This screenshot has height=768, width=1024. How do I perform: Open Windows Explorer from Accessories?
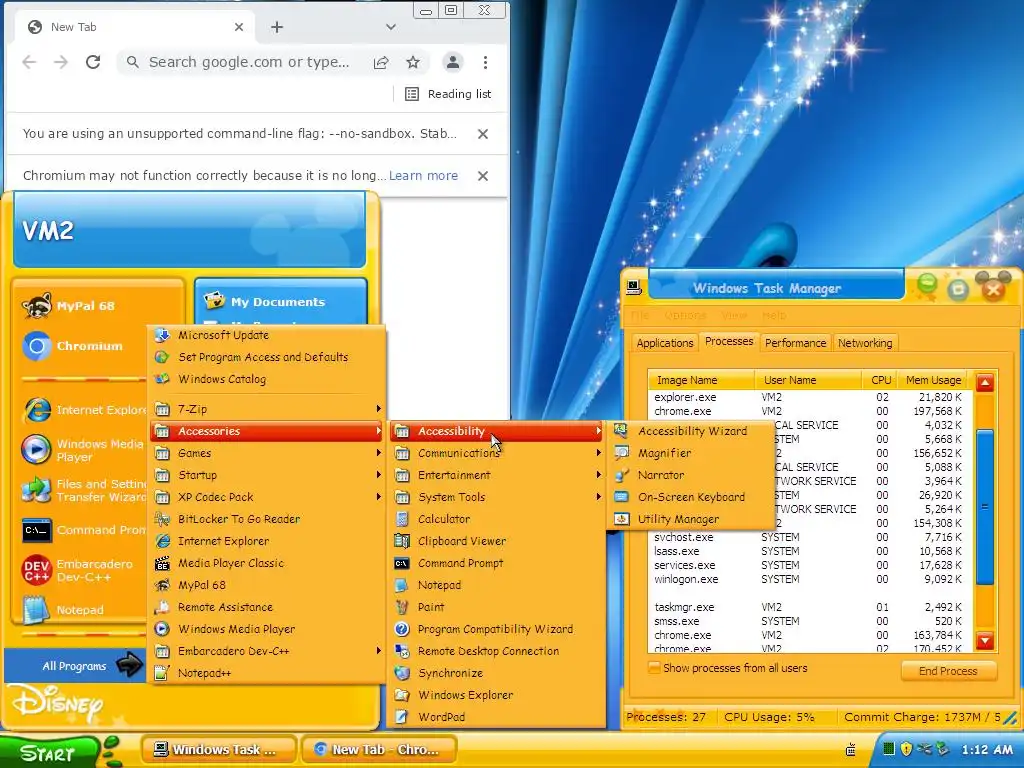[497, 695]
